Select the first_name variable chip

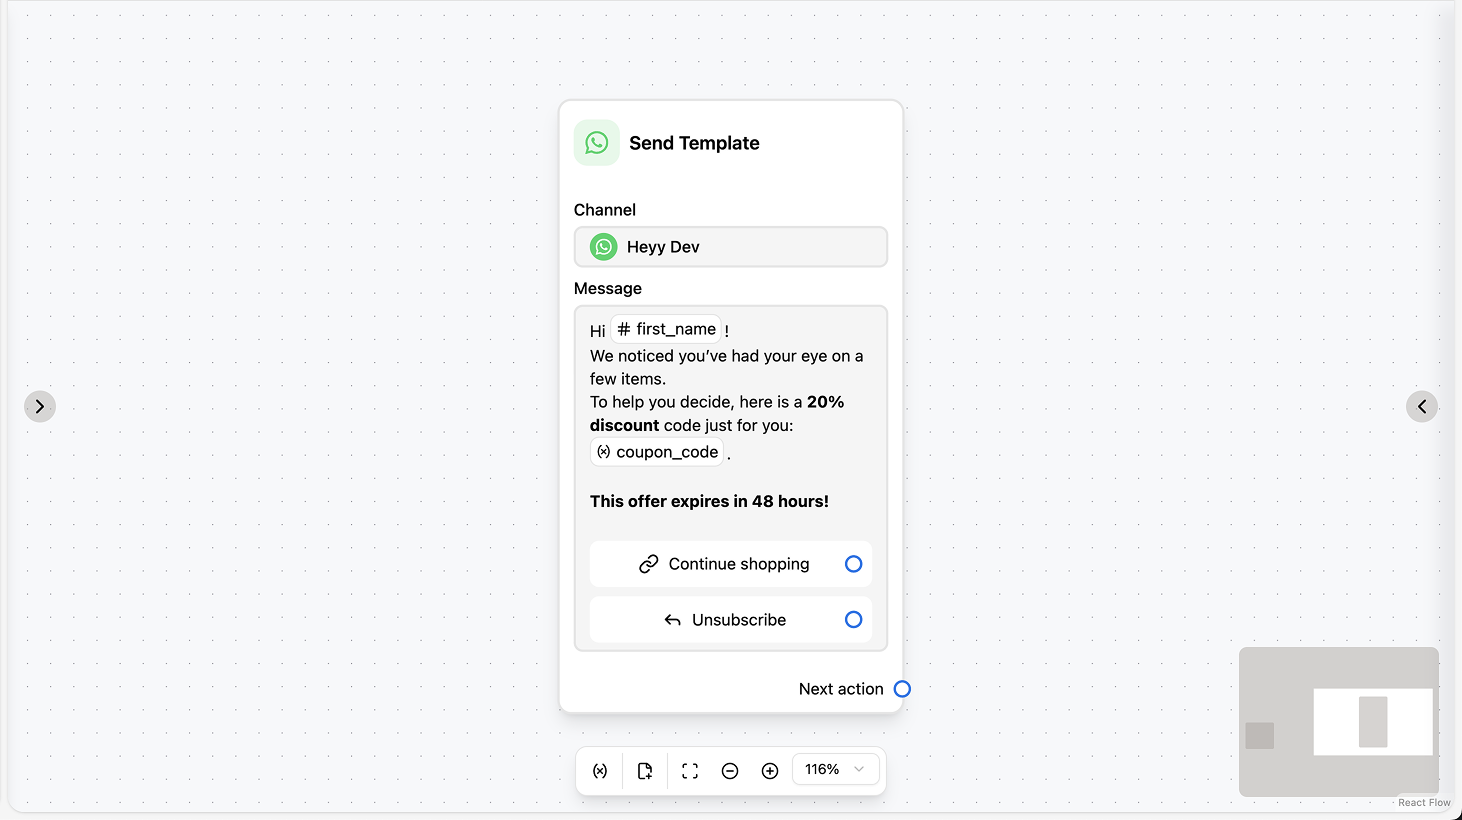[x=666, y=329]
